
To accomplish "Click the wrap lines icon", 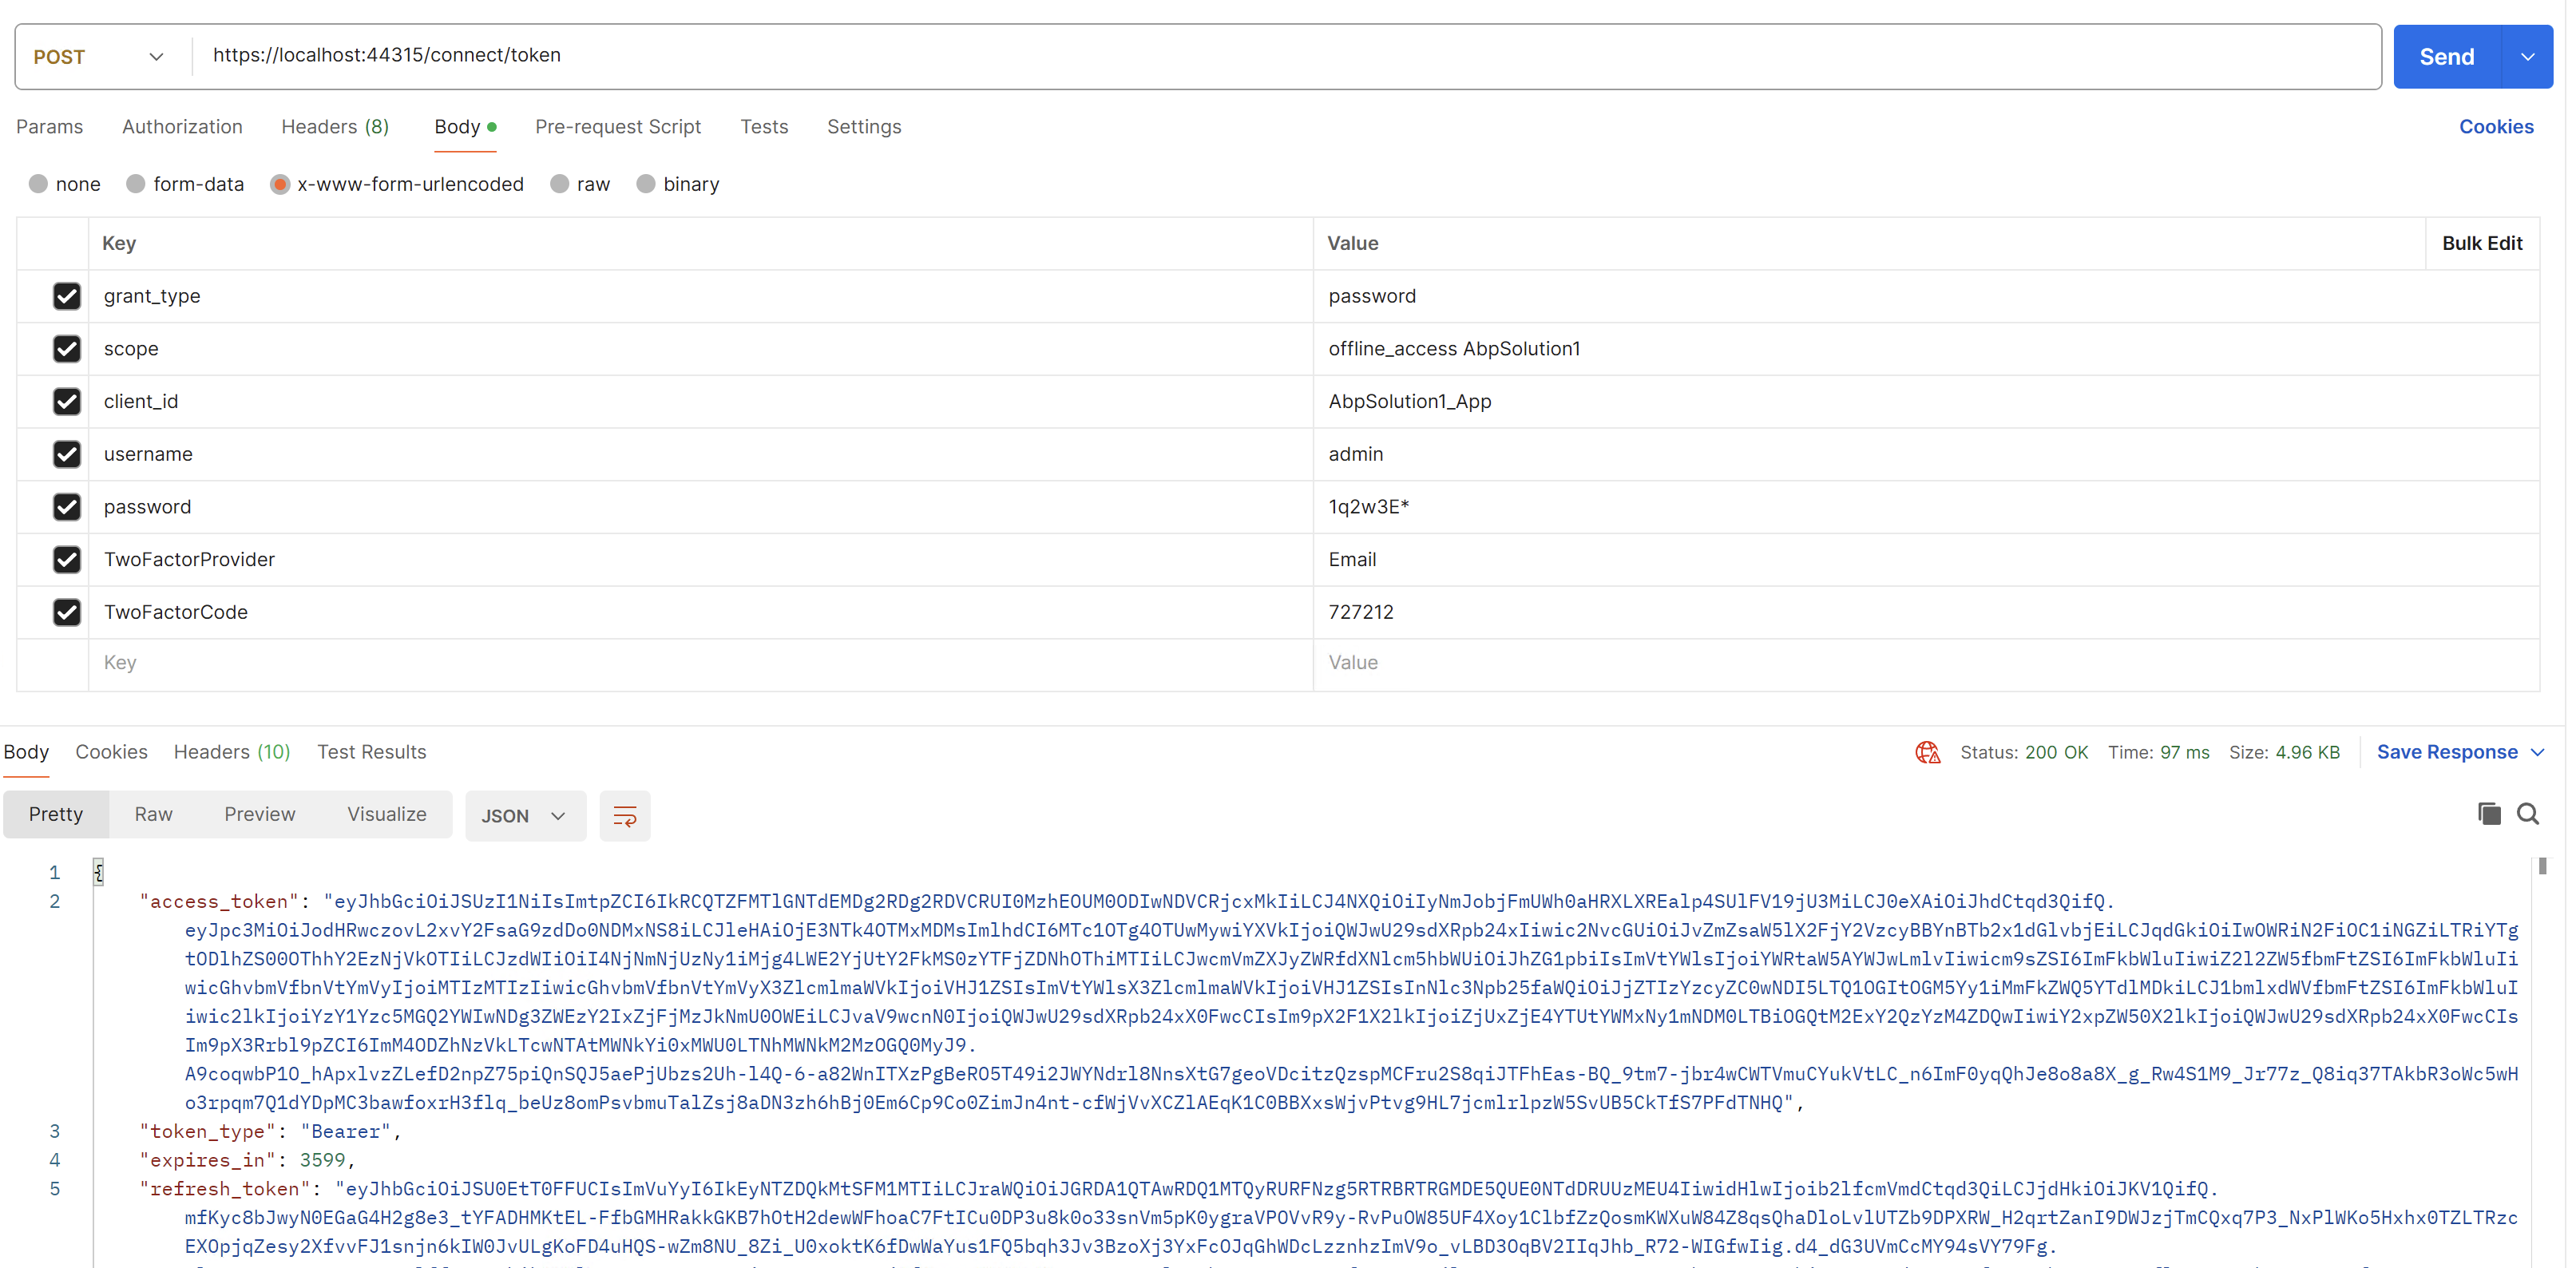I will [x=624, y=816].
